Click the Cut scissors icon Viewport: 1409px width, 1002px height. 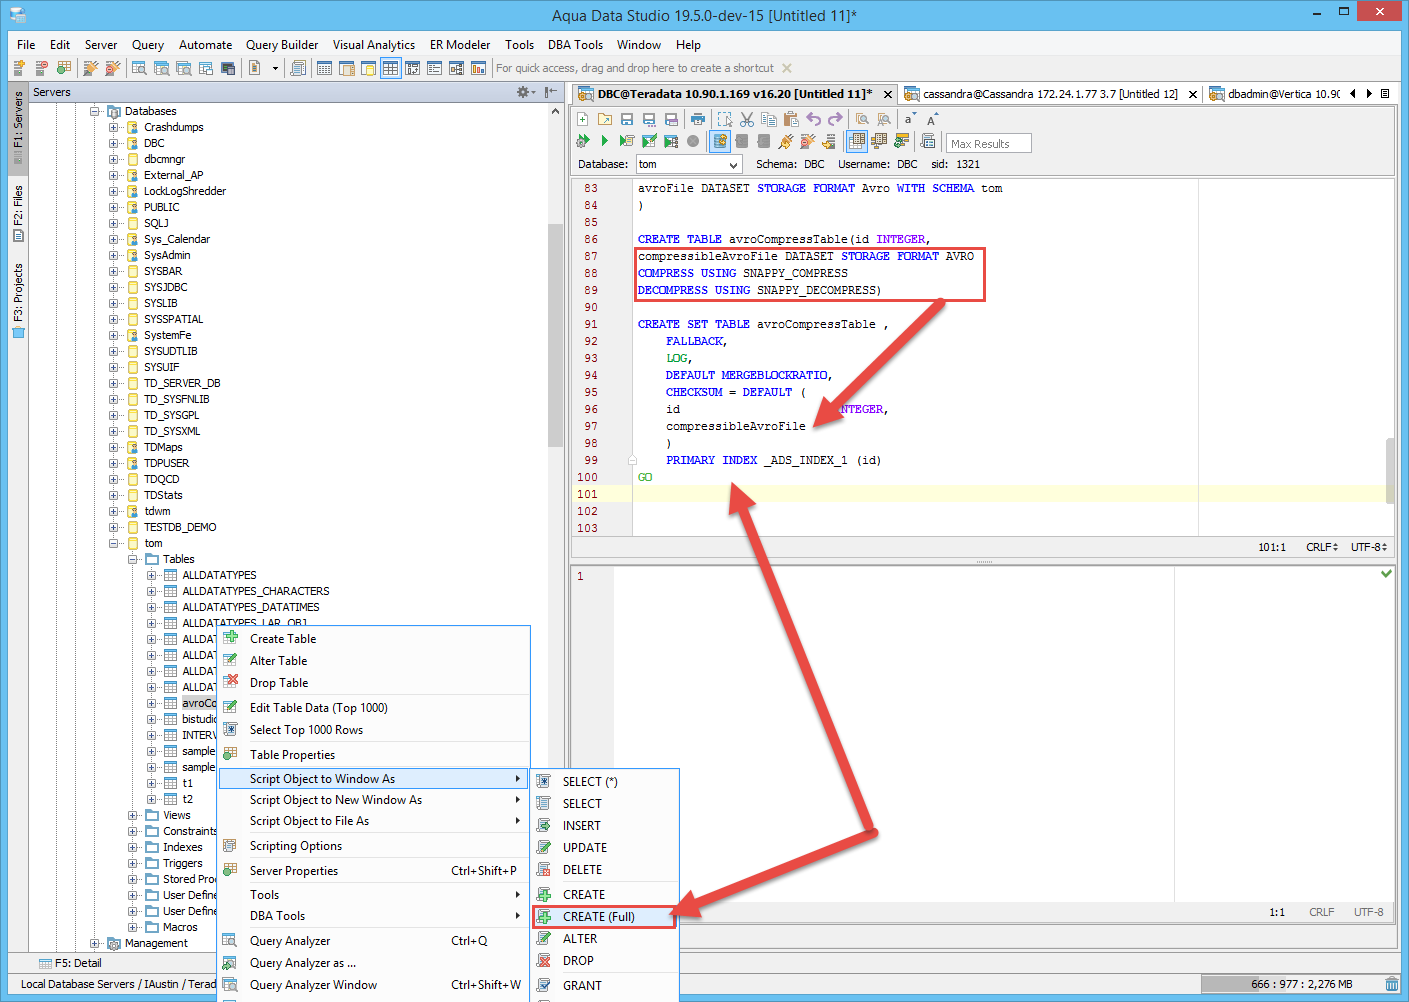(747, 119)
